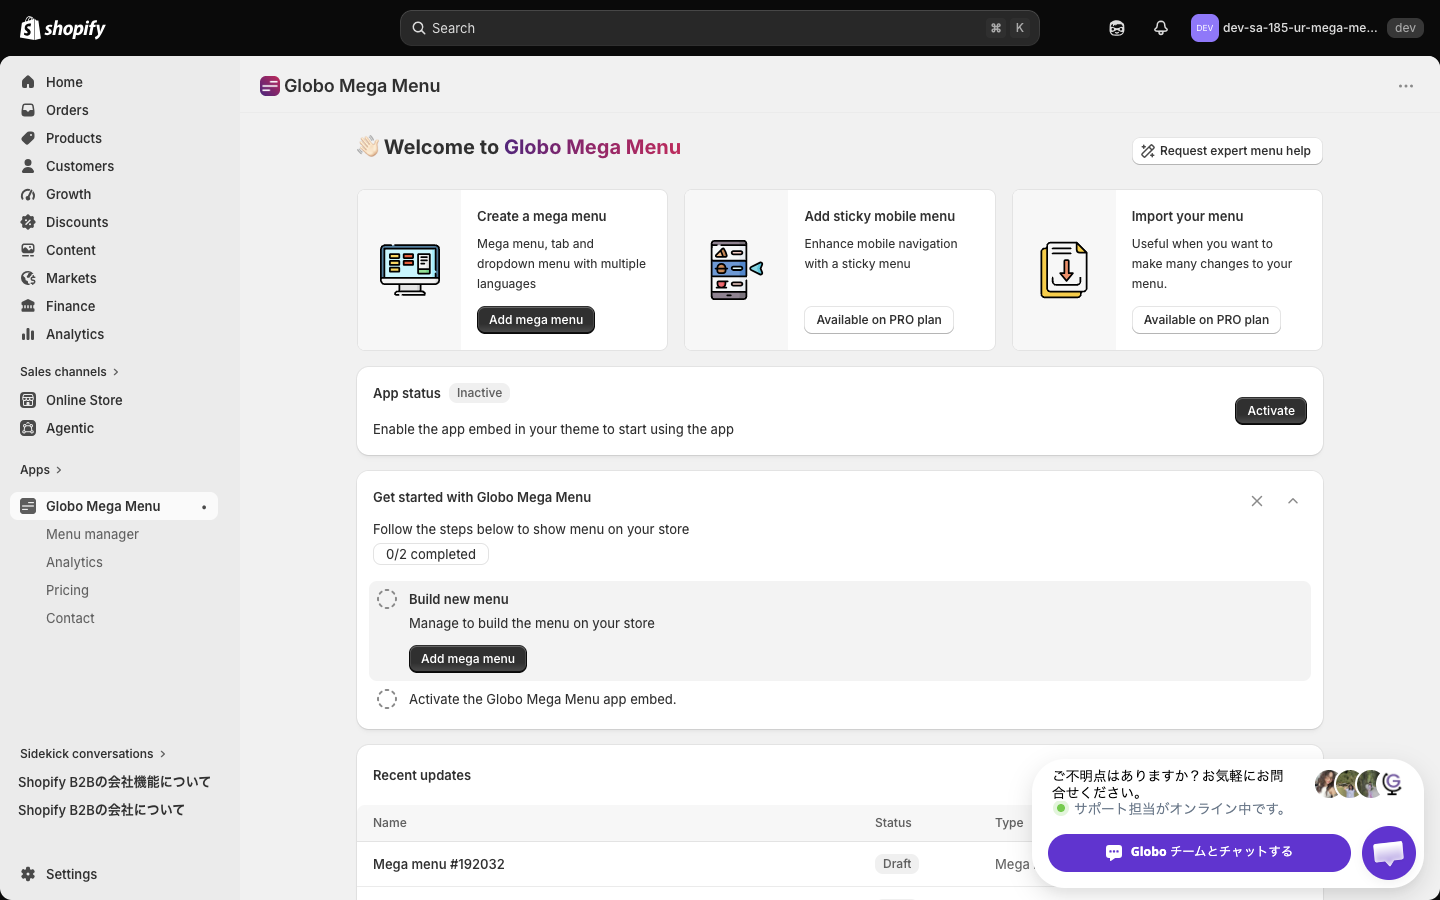Open Menu manager in sidebar

92,534
